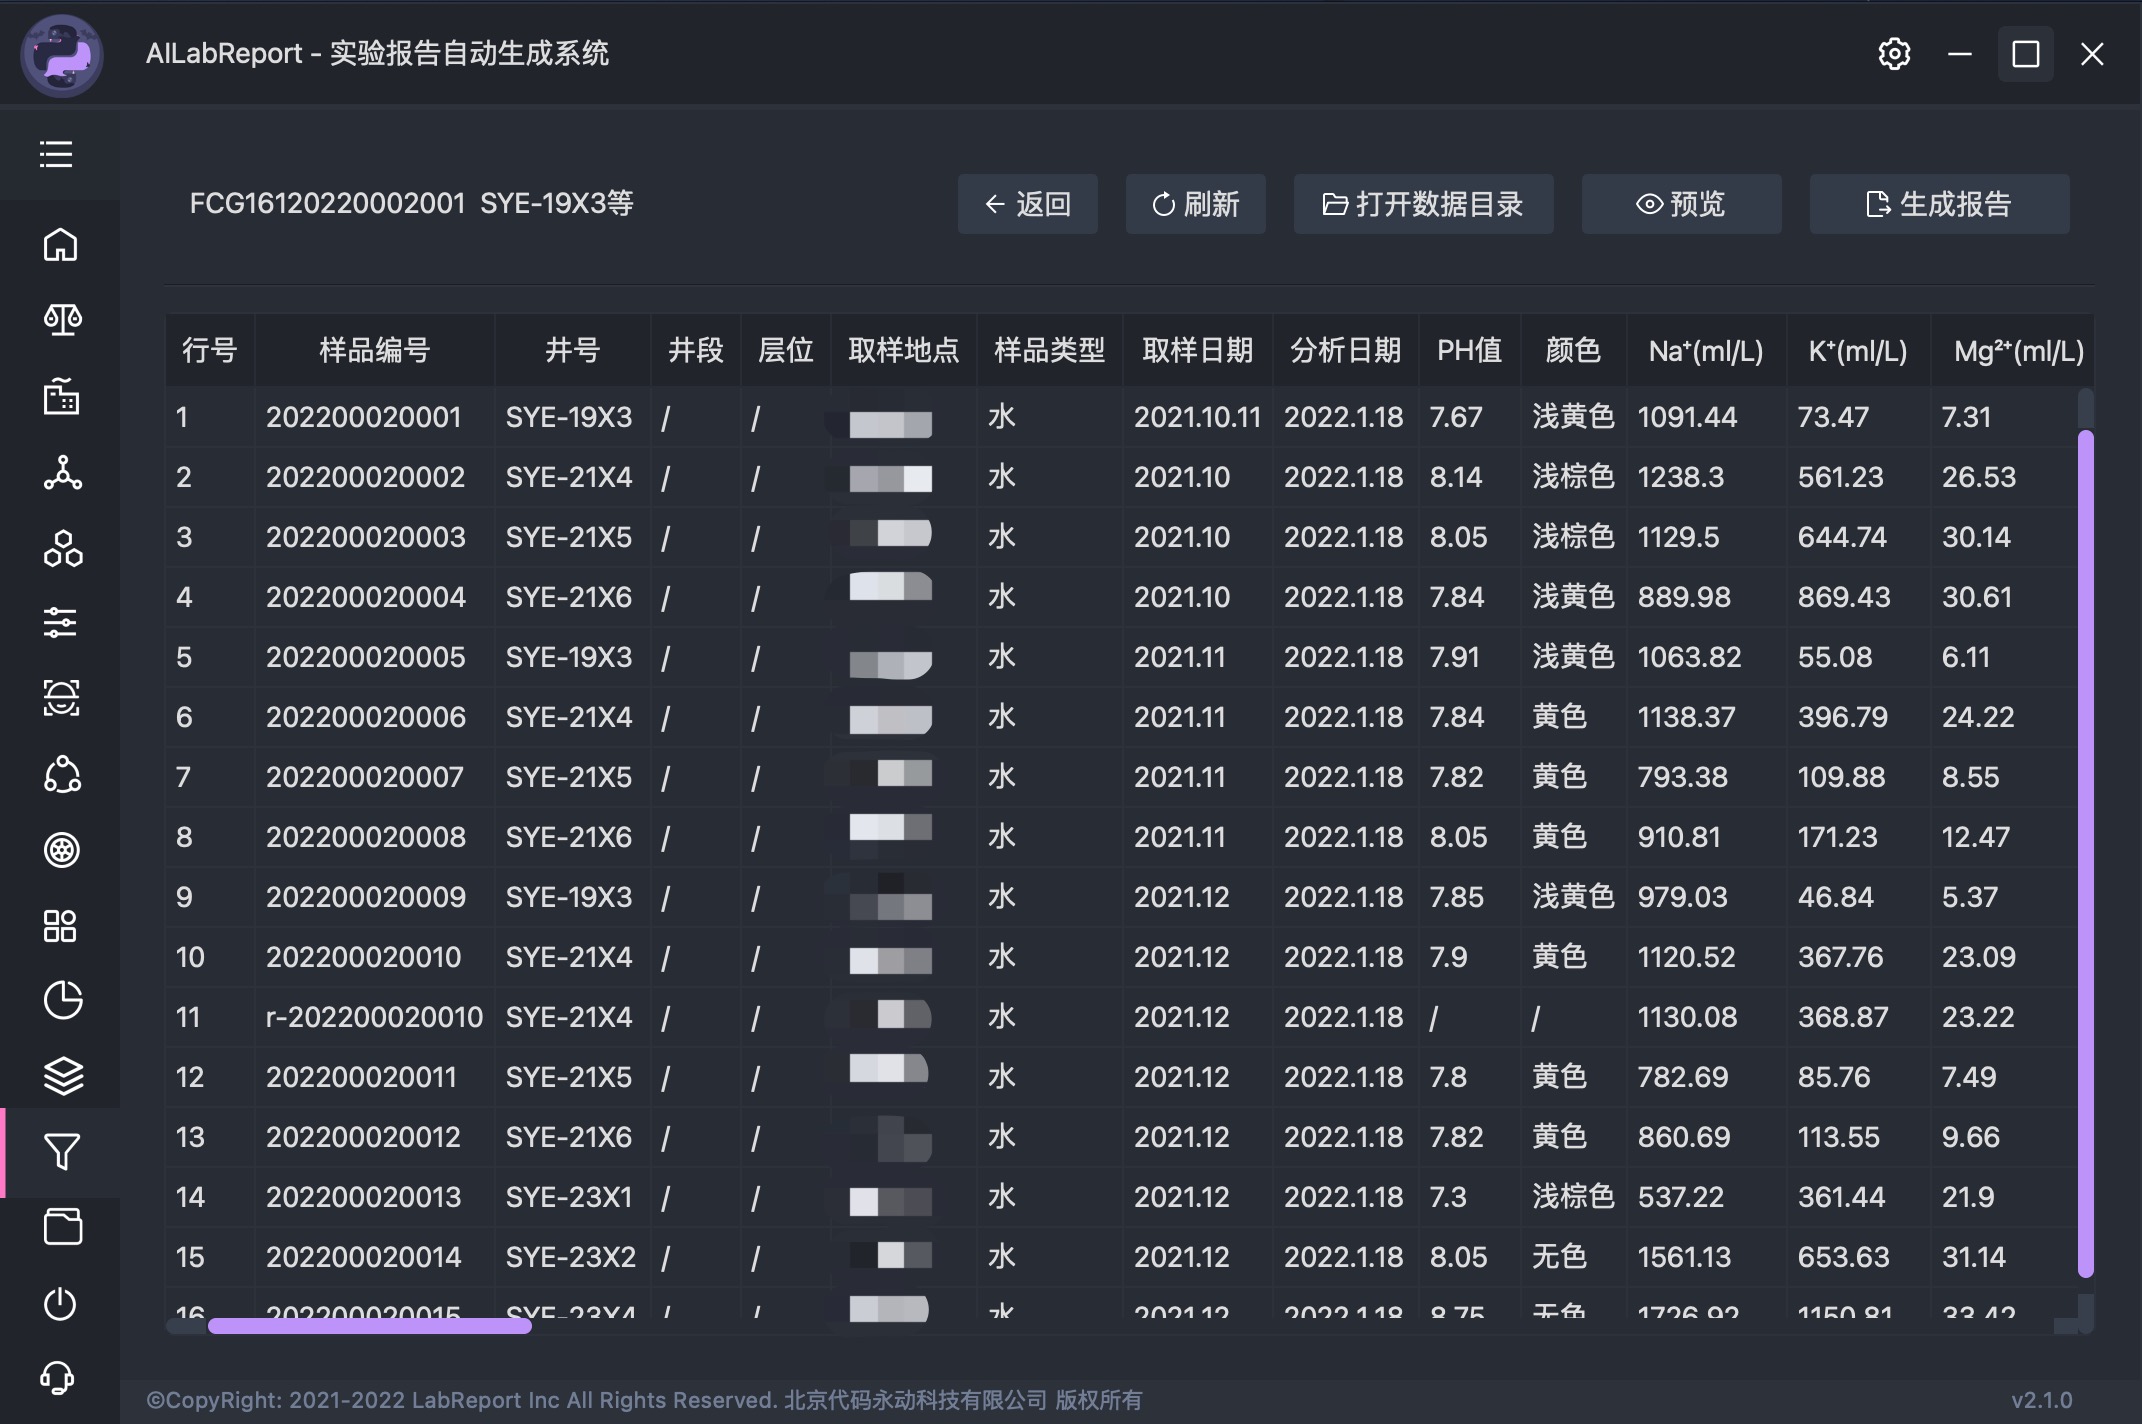Click the 取样日期 column header
Image resolution: width=2142 pixels, height=1424 pixels.
pos(1197,350)
